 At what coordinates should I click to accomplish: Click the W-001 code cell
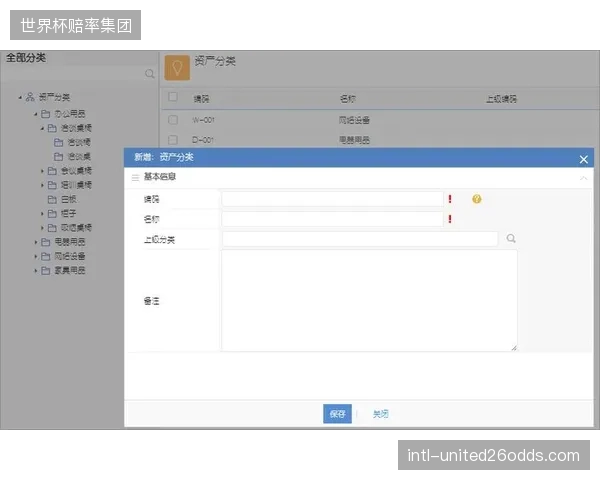pyautogui.click(x=203, y=120)
